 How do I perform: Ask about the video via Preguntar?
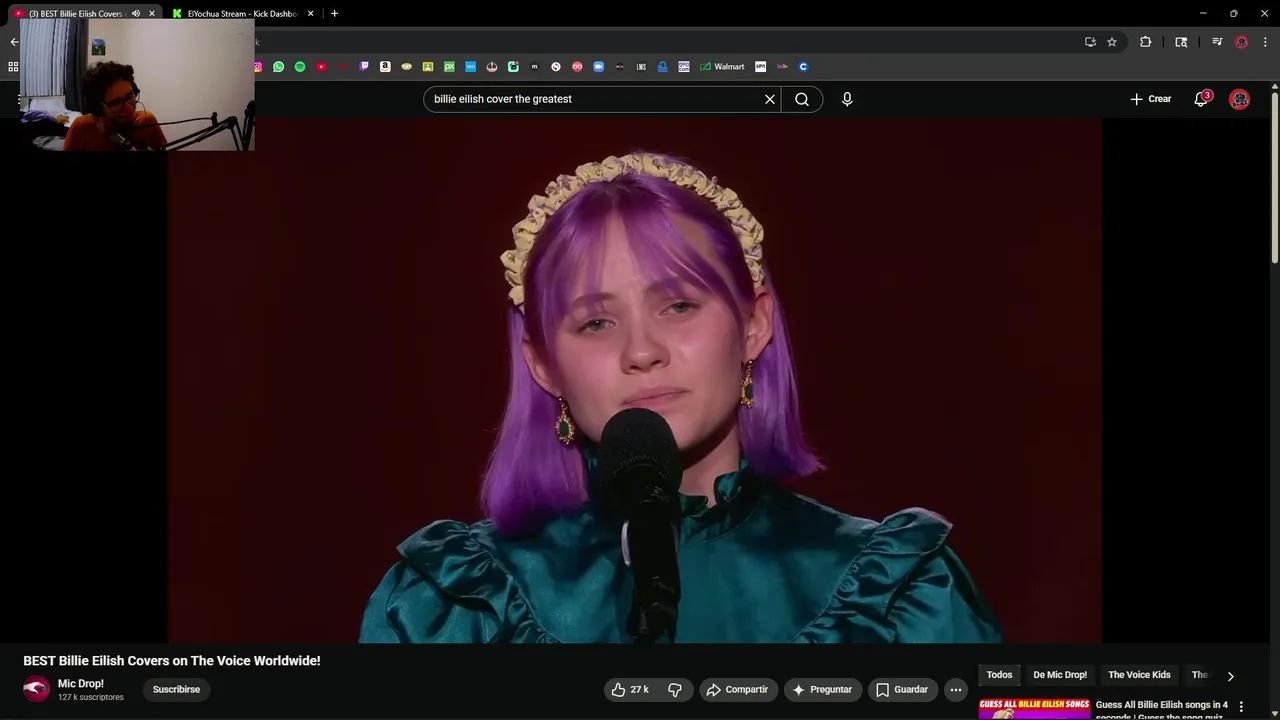(x=822, y=689)
